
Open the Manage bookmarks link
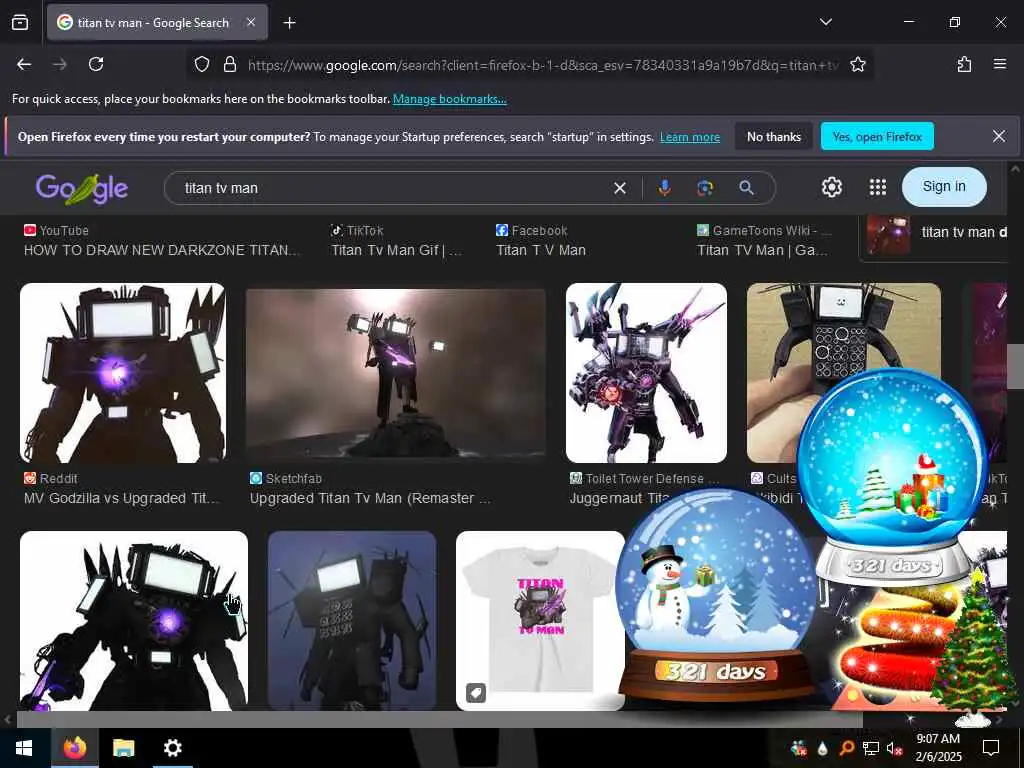pos(449,99)
